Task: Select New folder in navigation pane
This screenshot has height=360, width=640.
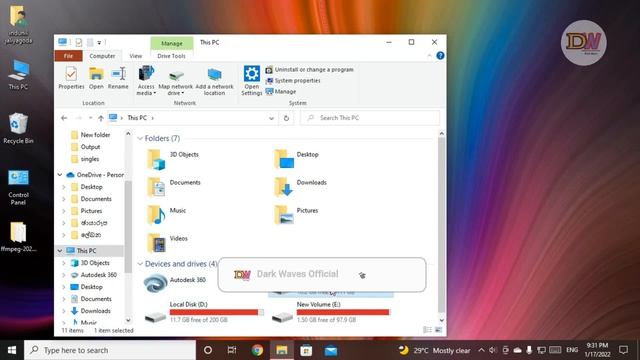Action: point(91,135)
